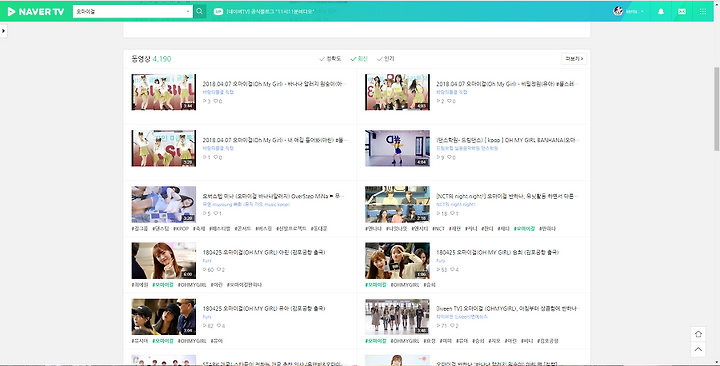Click the 더보기 button
Image resolution: width=720 pixels, height=366 pixels.
pos(574,59)
